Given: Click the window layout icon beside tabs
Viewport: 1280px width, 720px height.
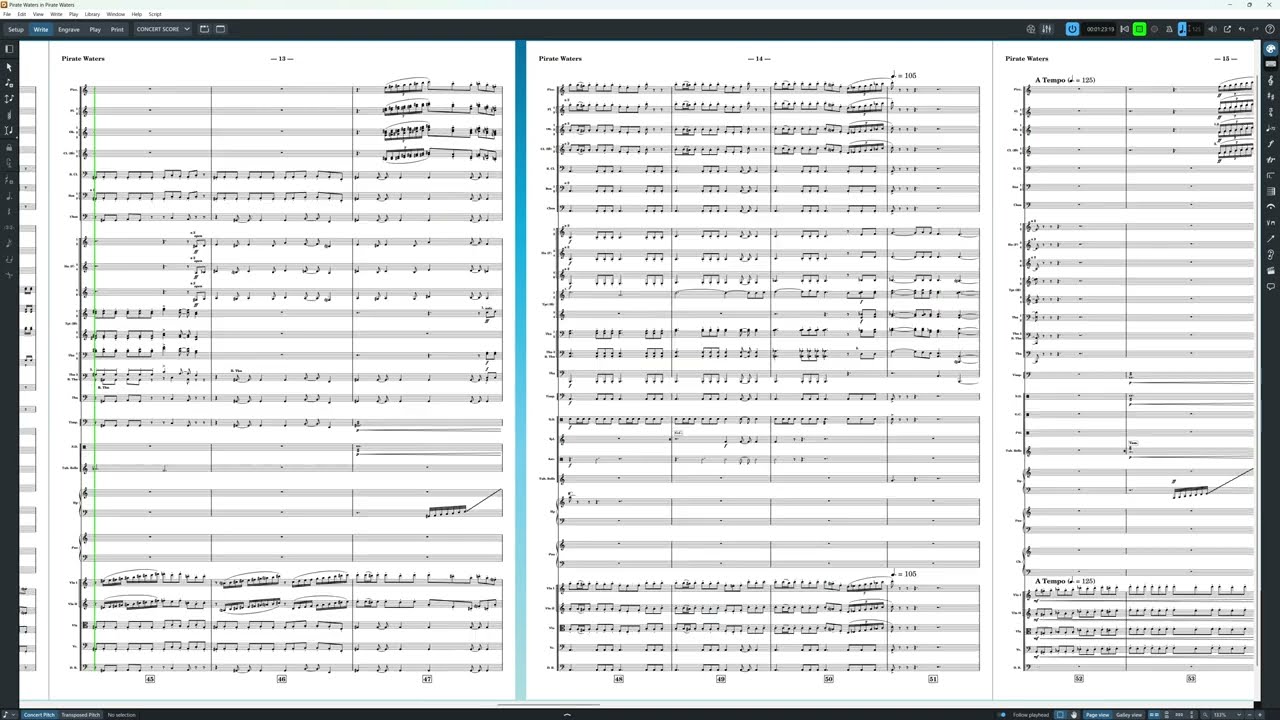Looking at the screenshot, I should click(x=221, y=29).
